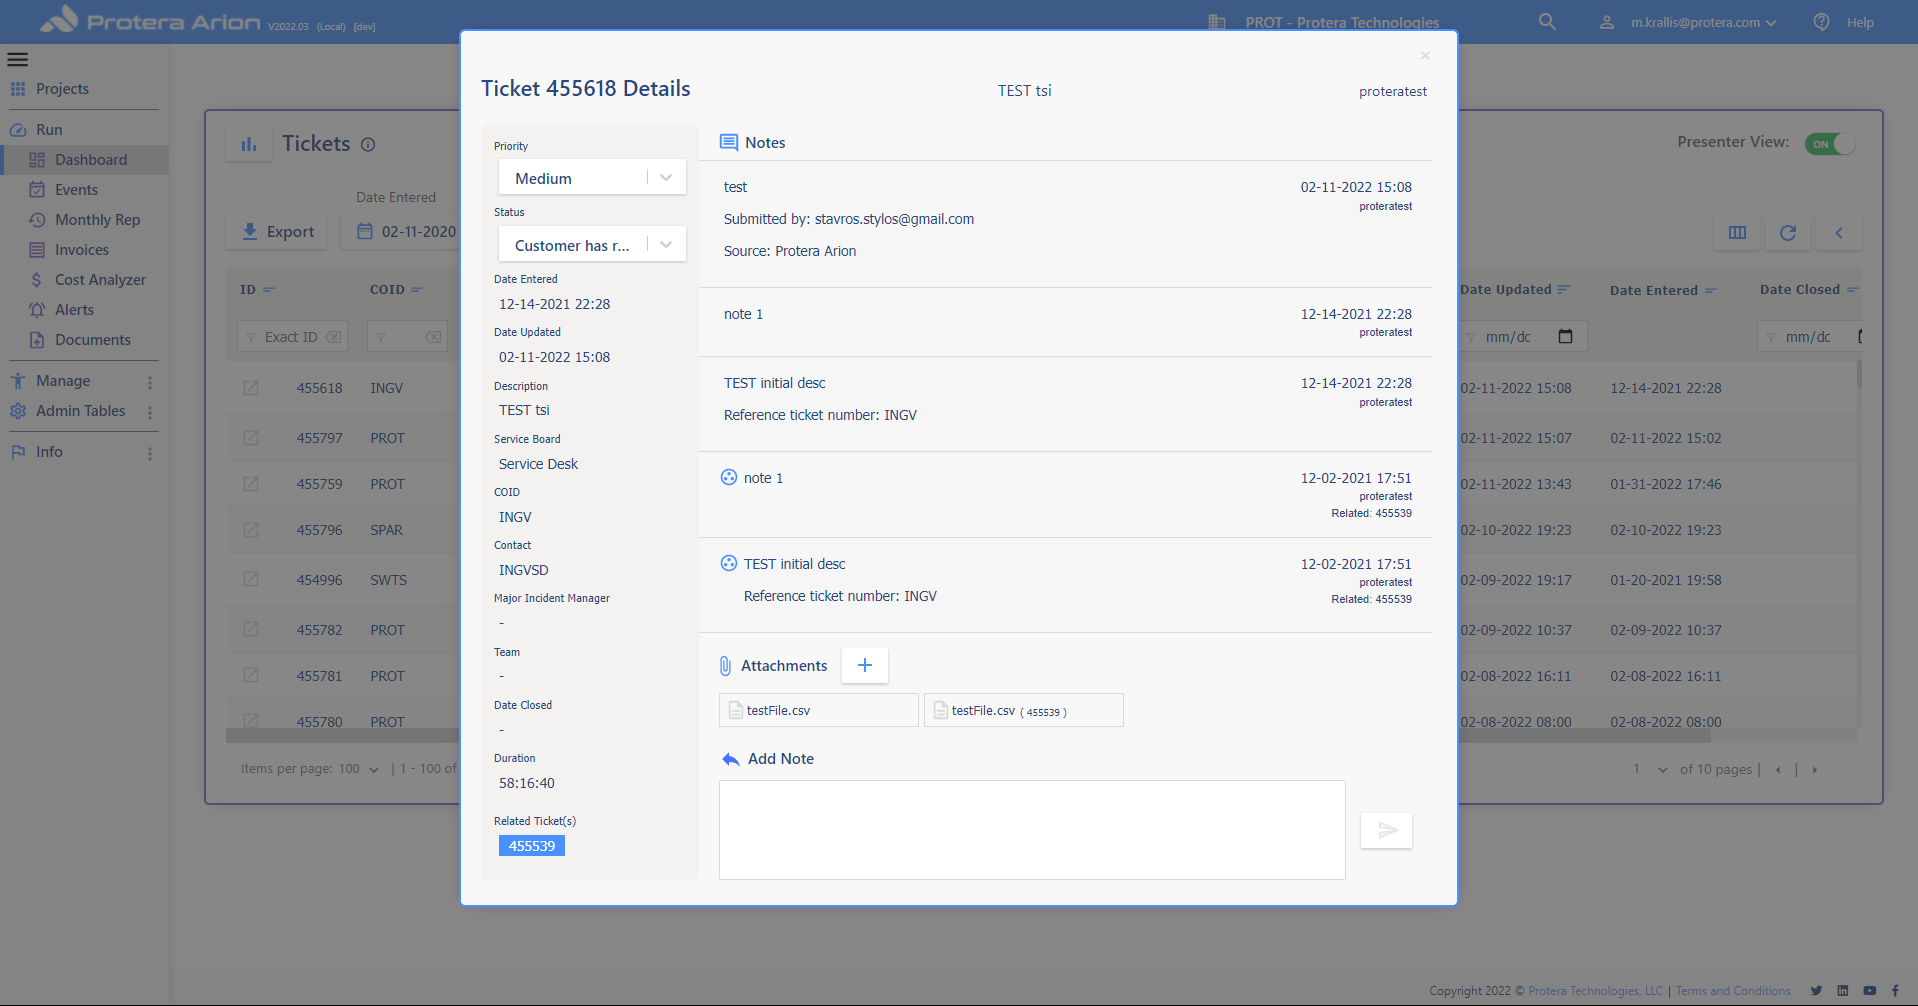Viewport: 1918px width, 1006px height.
Task: Open Cost Analyzer in sidebar
Action: (100, 280)
